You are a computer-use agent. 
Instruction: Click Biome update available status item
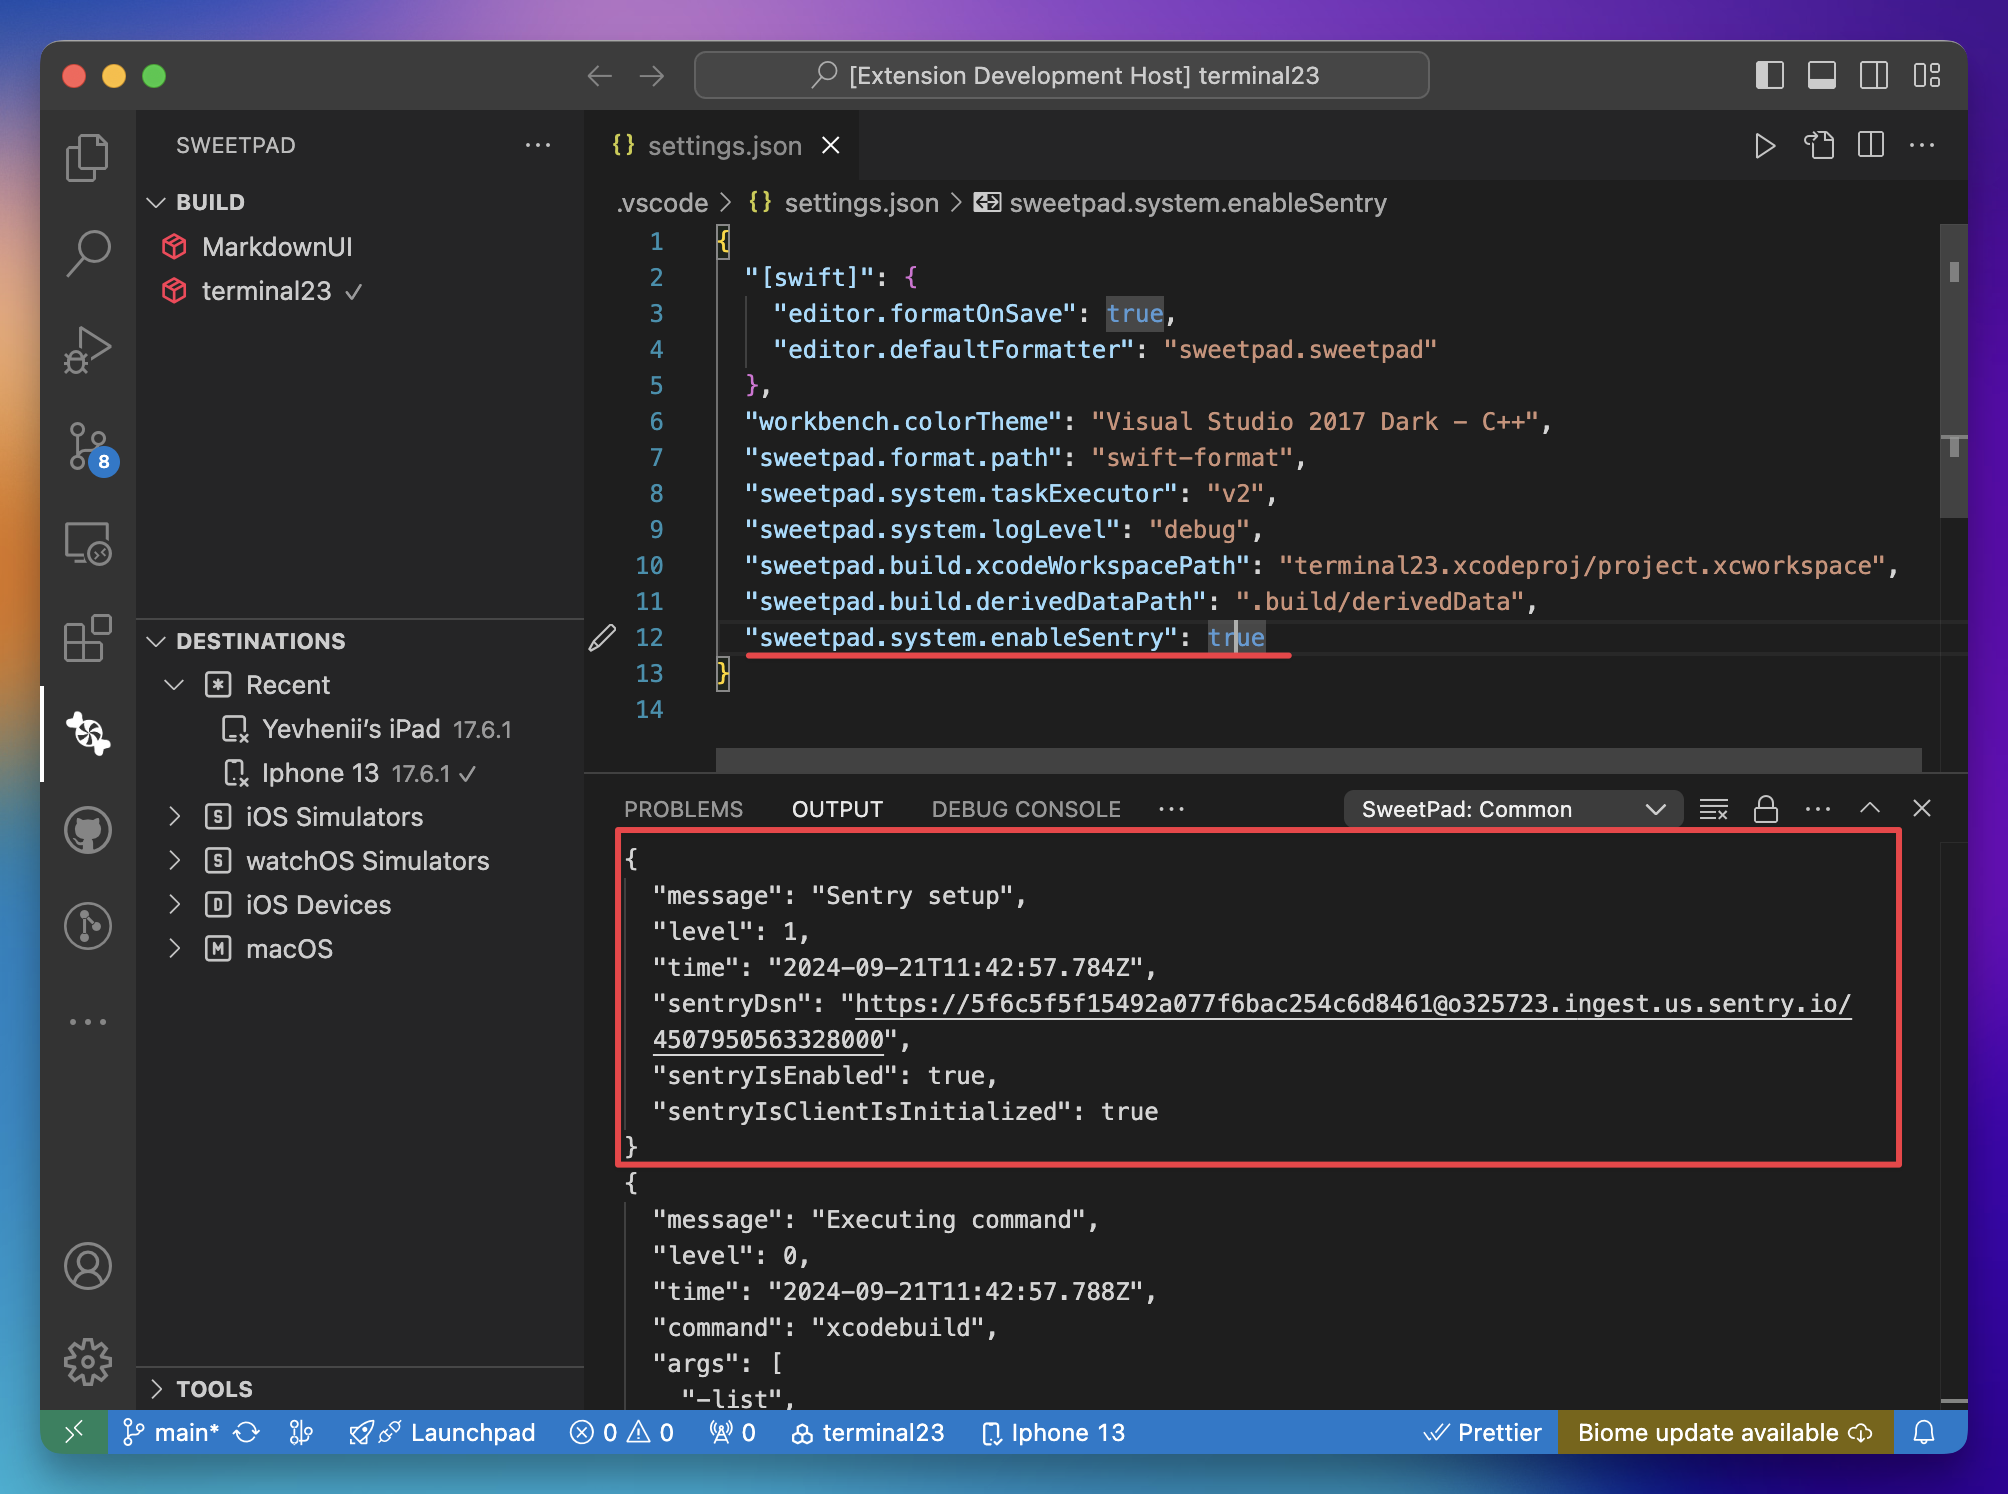1725,1432
